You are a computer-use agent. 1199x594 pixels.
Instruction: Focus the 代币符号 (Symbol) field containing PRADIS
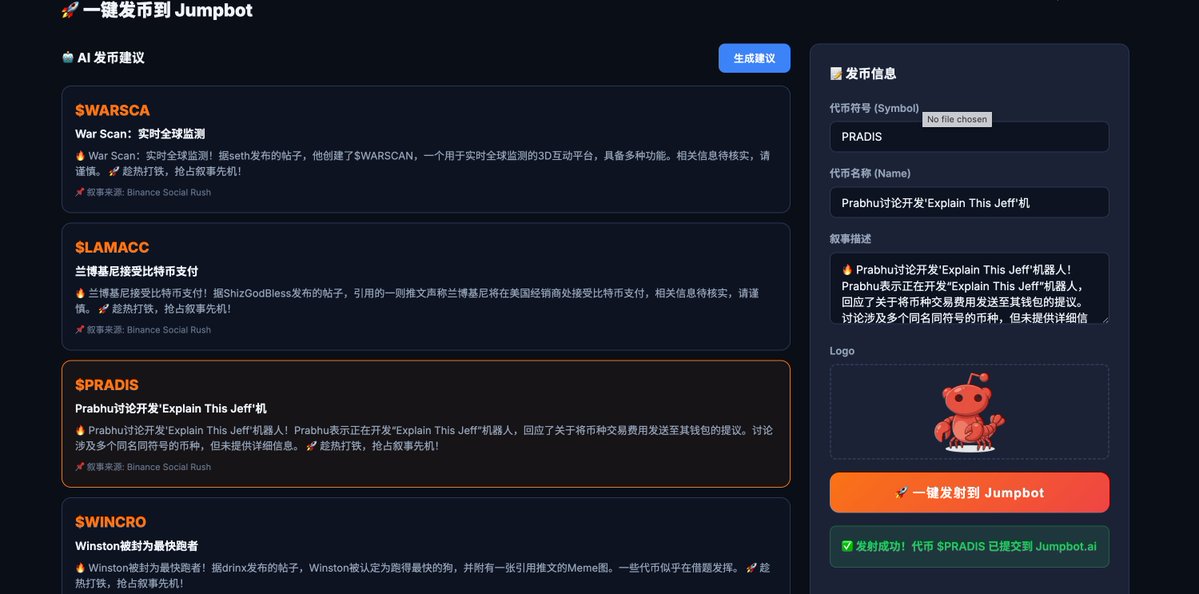969,137
